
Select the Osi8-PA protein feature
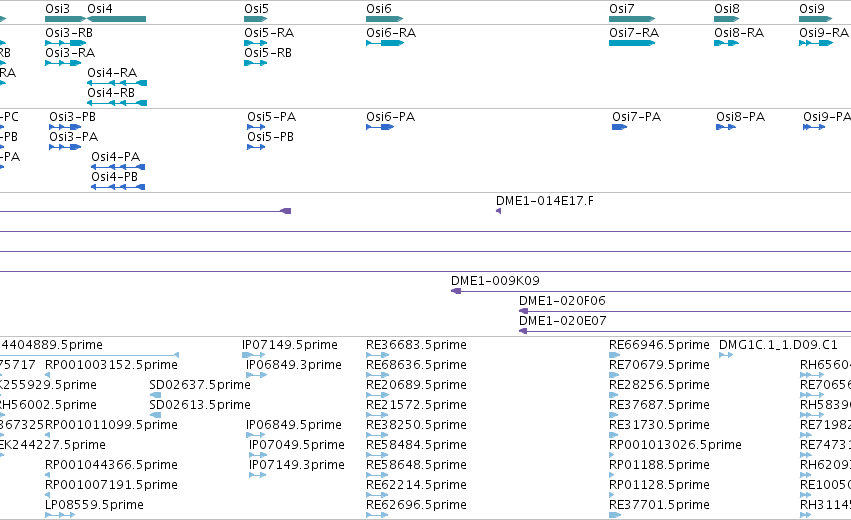click(726, 127)
